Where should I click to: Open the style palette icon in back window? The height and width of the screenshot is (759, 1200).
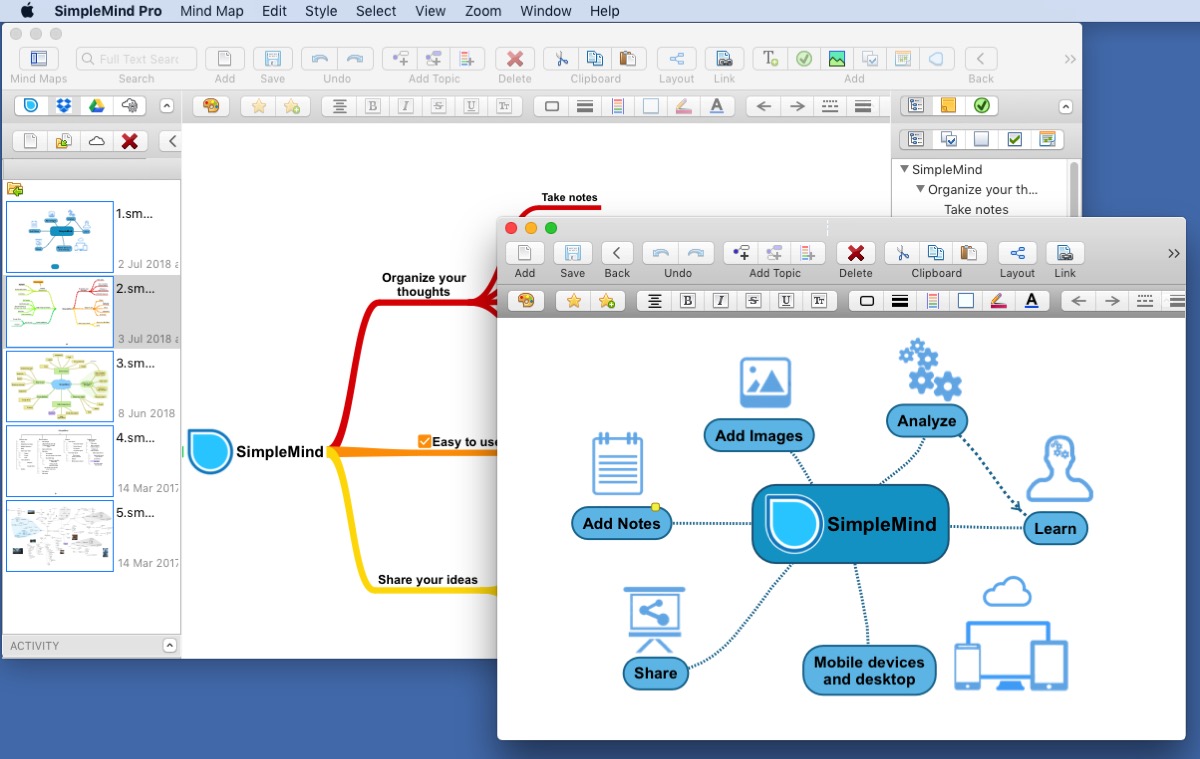click(x=210, y=106)
